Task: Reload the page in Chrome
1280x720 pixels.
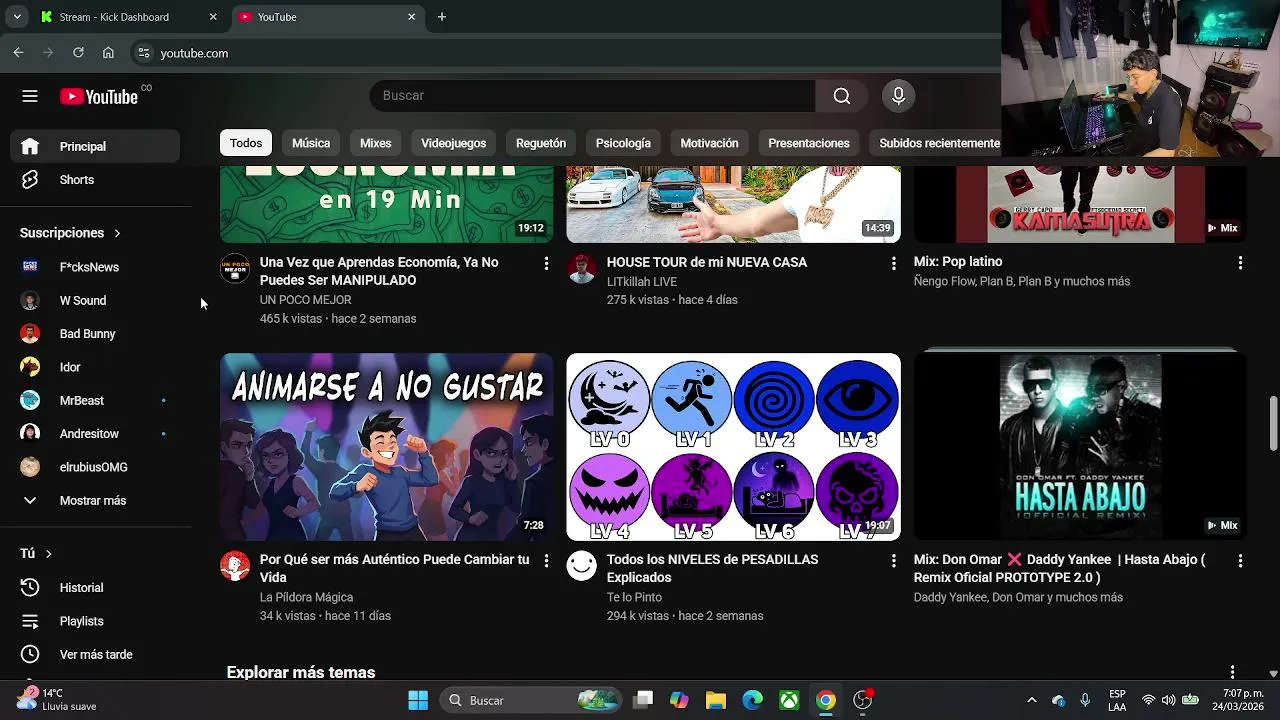Action: [78, 53]
